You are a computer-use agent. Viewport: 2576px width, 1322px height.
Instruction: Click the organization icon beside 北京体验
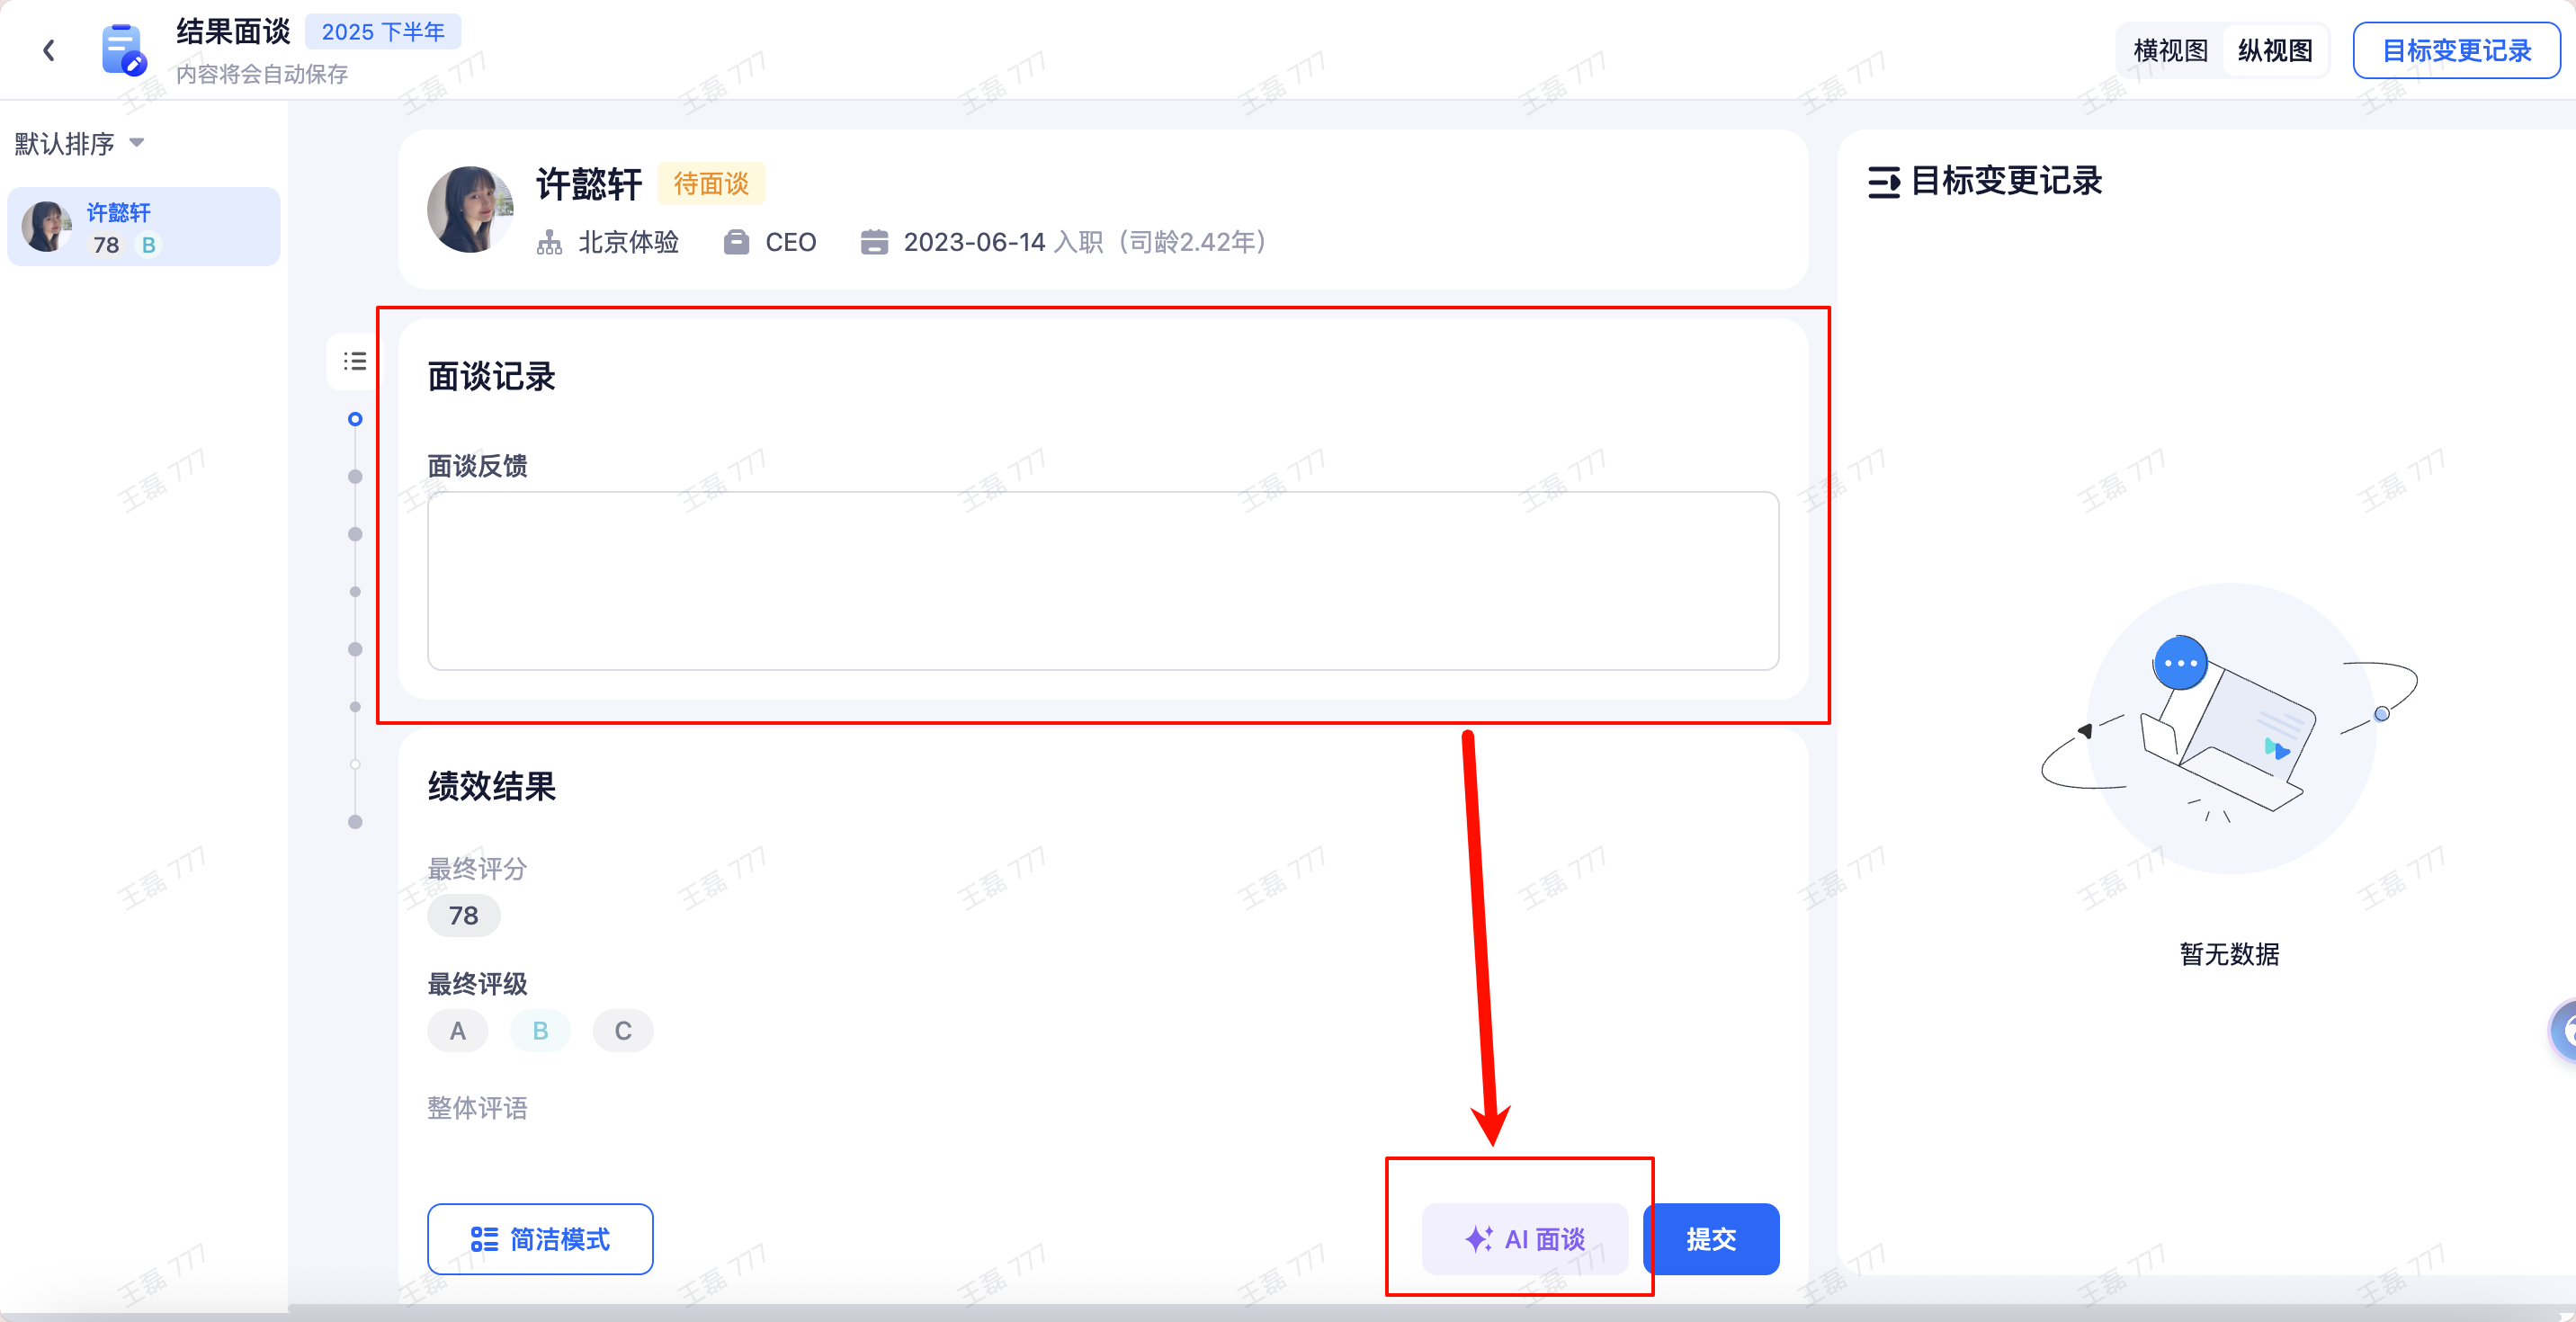click(x=549, y=243)
